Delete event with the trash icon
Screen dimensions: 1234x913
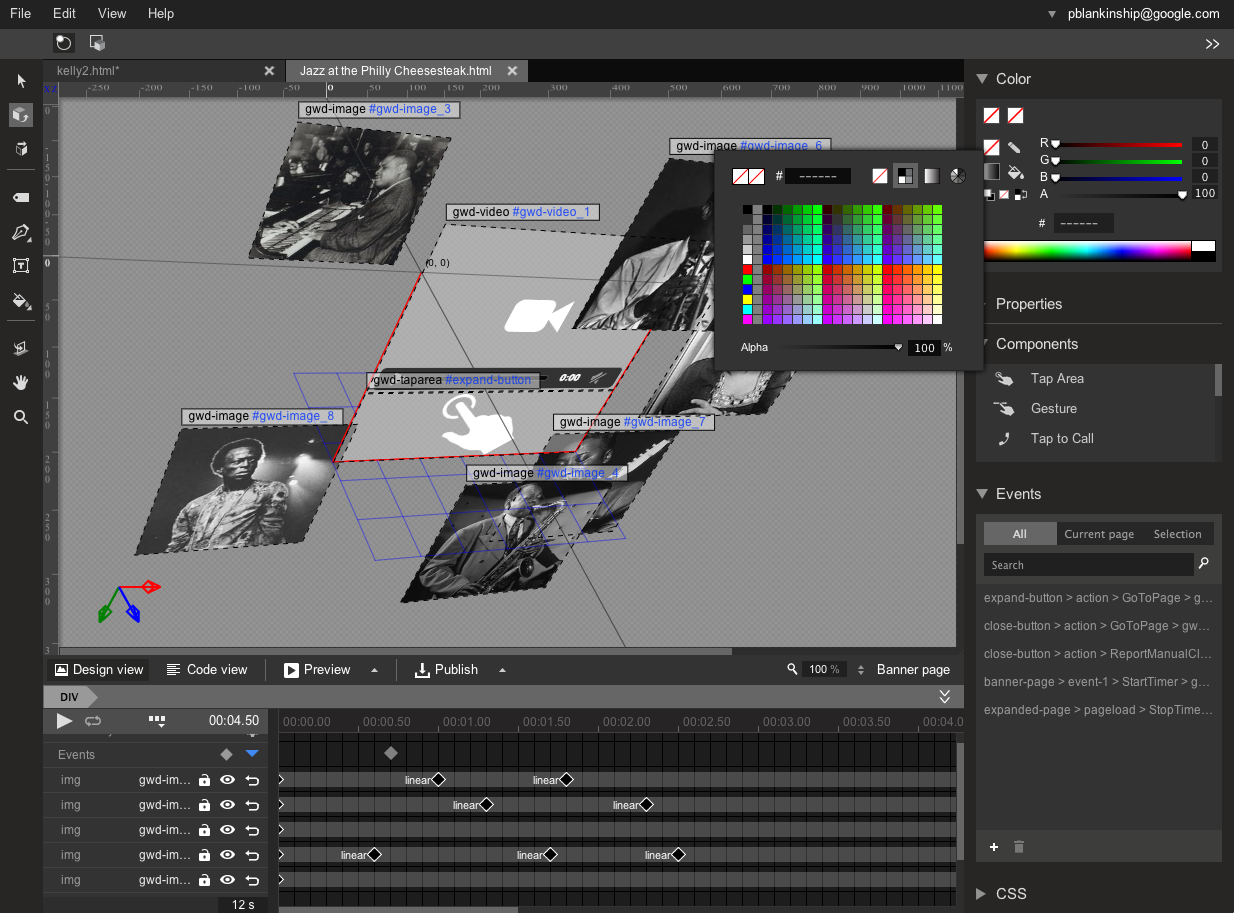pos(1019,847)
